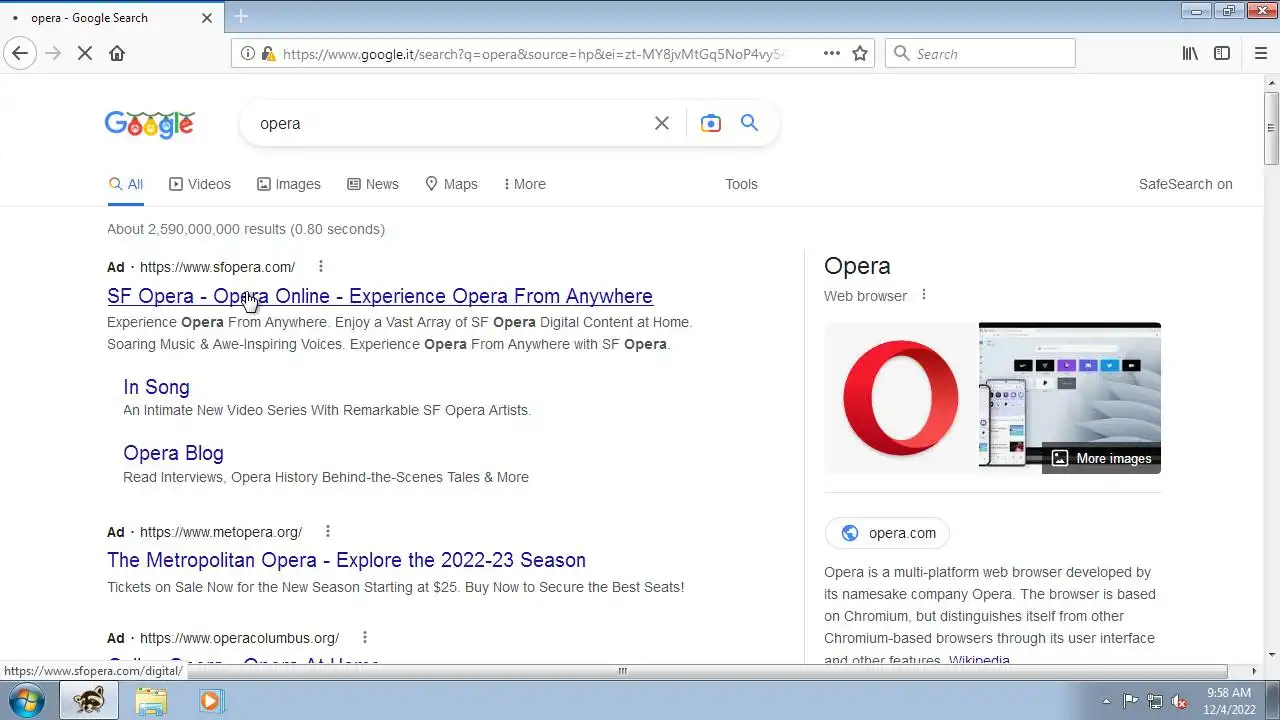Click the padlock warning connection icon
The width and height of the screenshot is (1280, 720).
coord(268,54)
